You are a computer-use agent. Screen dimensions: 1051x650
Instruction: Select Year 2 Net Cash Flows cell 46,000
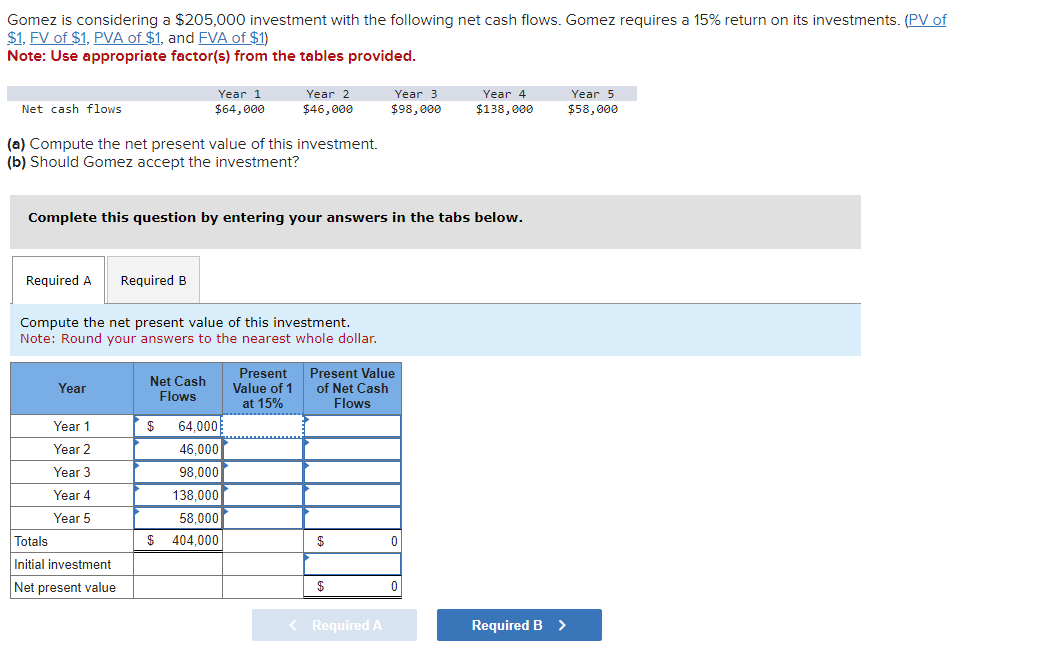point(178,449)
